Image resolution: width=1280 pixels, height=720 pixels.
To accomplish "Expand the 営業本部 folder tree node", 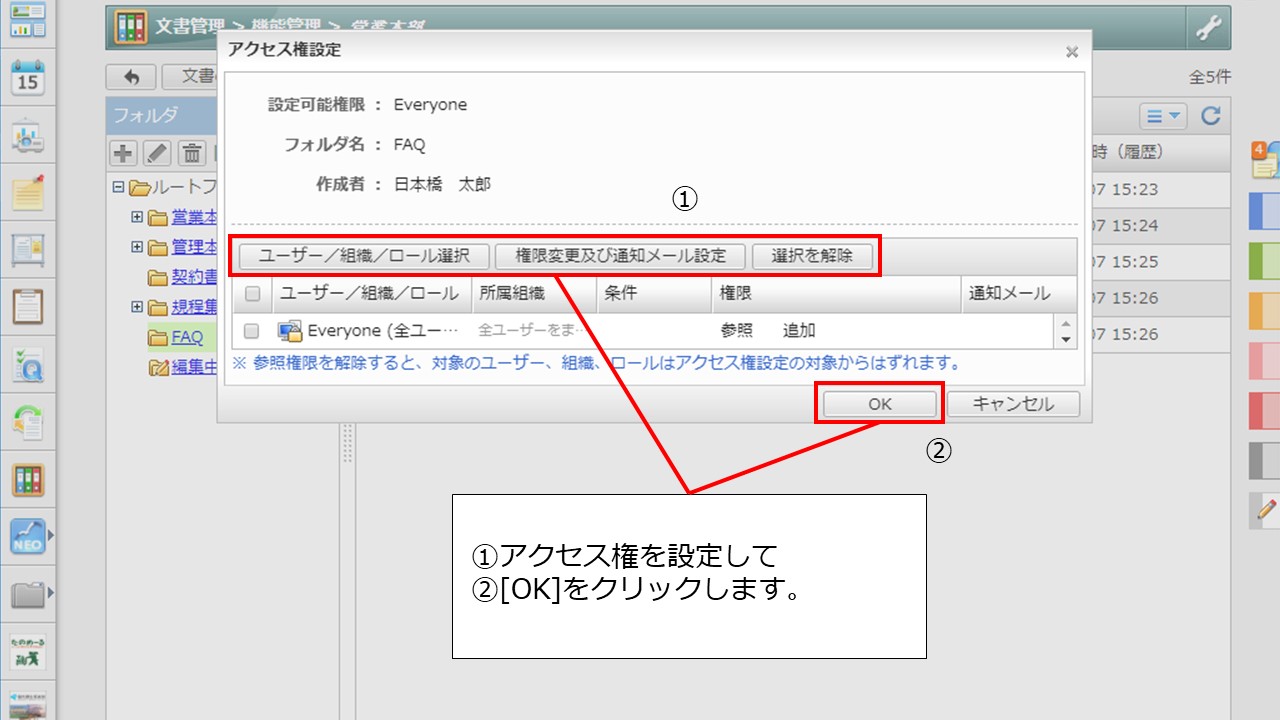I will [x=137, y=217].
